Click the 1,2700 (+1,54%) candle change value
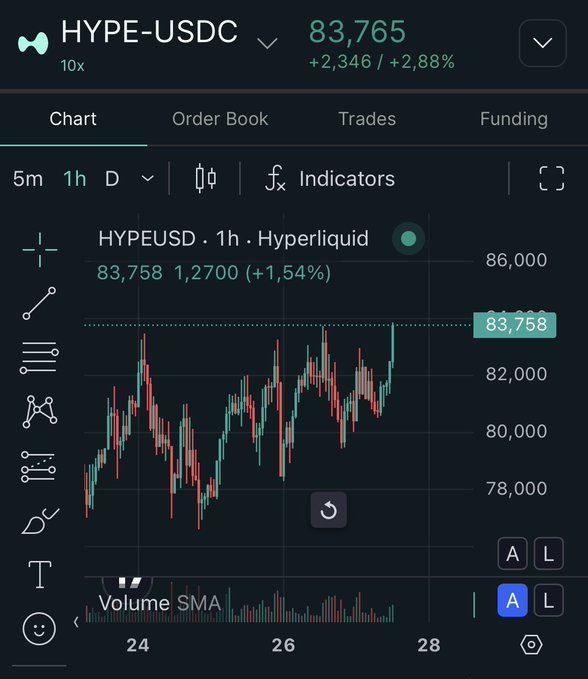Screen dimensions: 588x679 [x=252, y=273]
